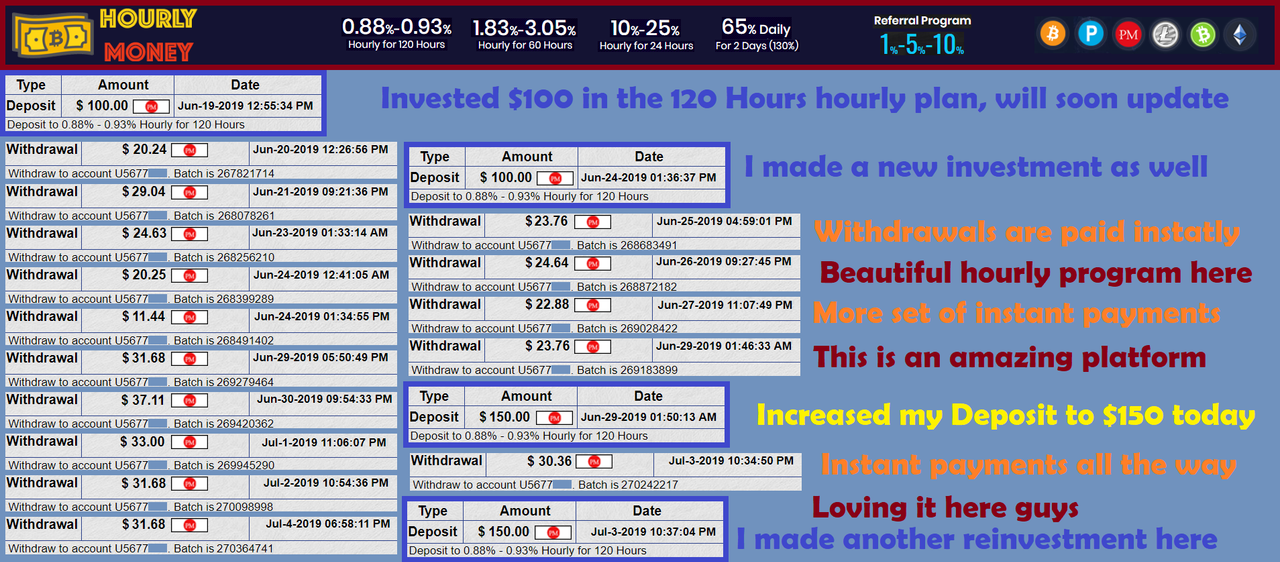Click the date Jun-30-2019 09:54:33 PM

(x=324, y=400)
